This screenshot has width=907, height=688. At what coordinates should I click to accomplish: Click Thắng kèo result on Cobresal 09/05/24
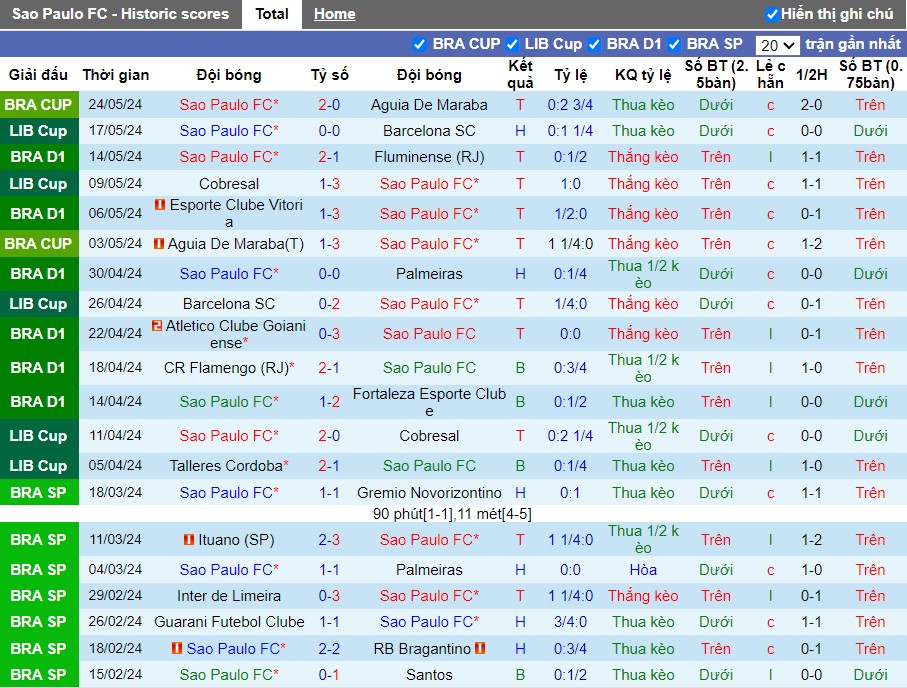point(643,183)
